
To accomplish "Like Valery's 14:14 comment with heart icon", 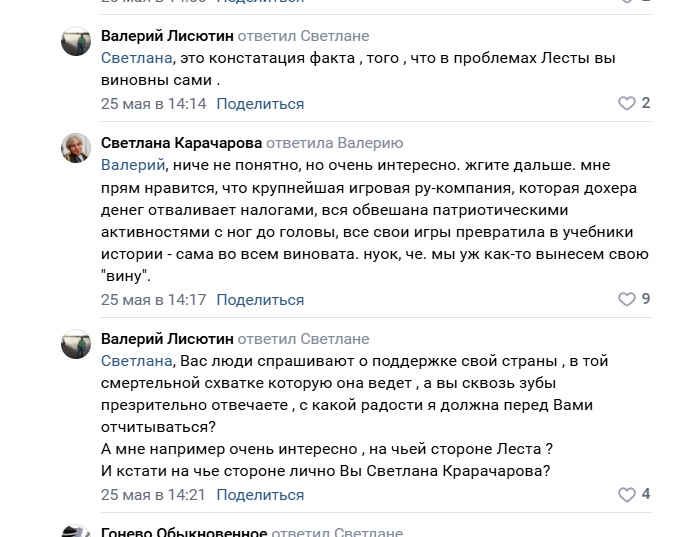I will click(627, 103).
